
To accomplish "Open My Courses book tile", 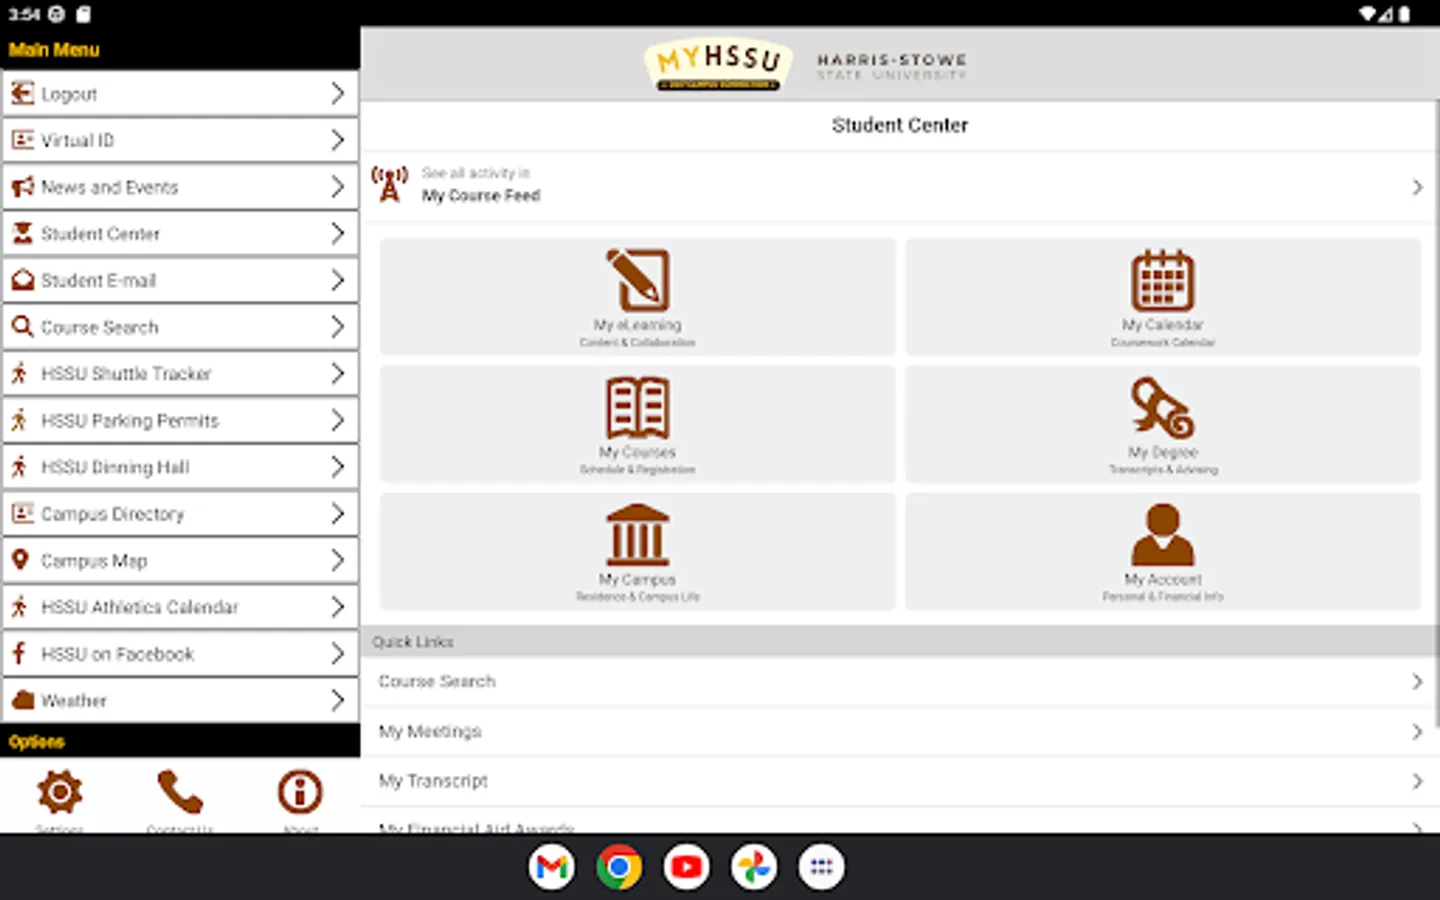I will pyautogui.click(x=637, y=424).
